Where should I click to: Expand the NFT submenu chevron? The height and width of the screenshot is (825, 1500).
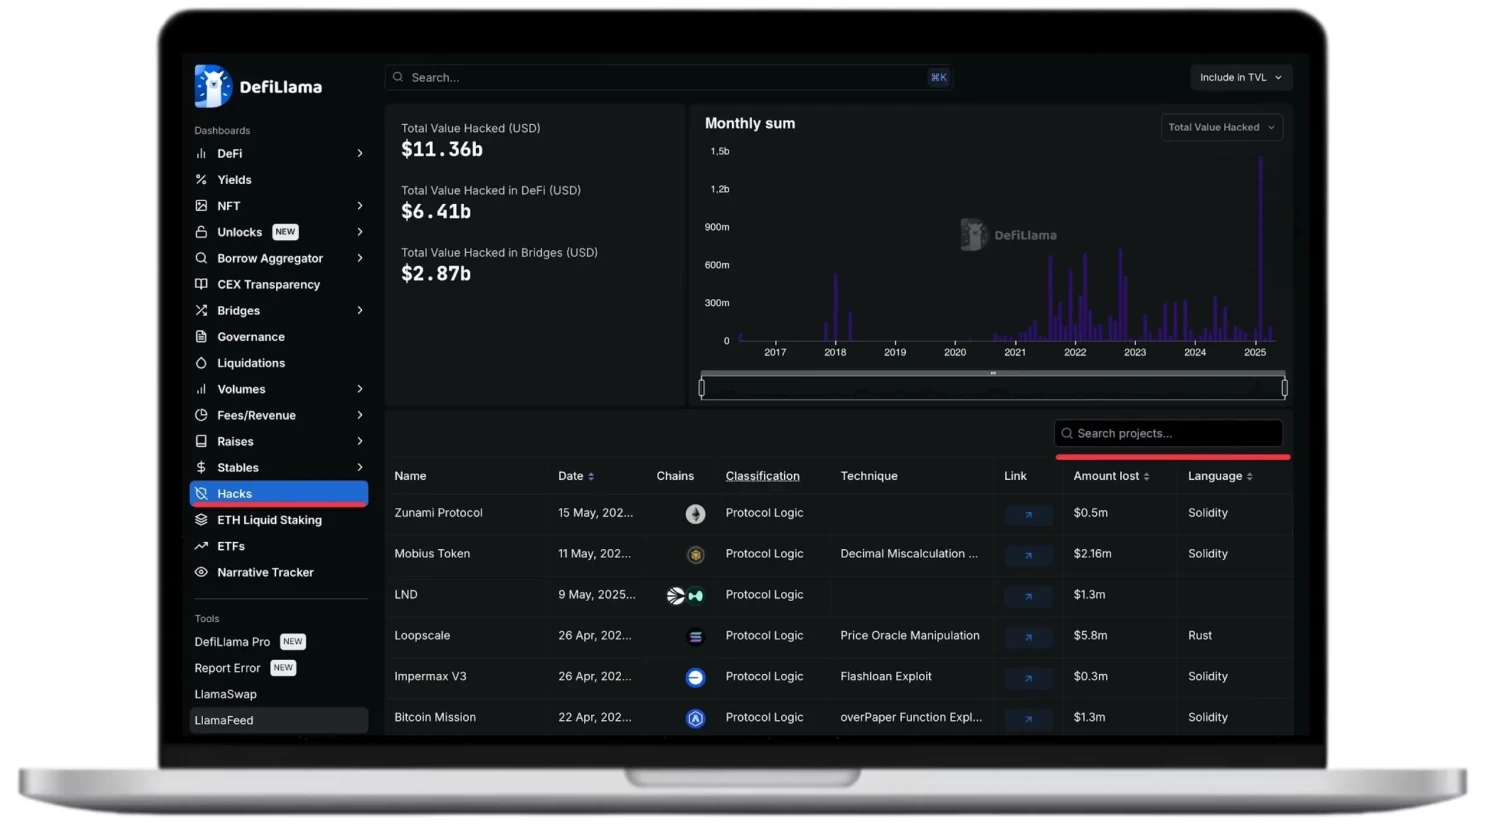(360, 206)
